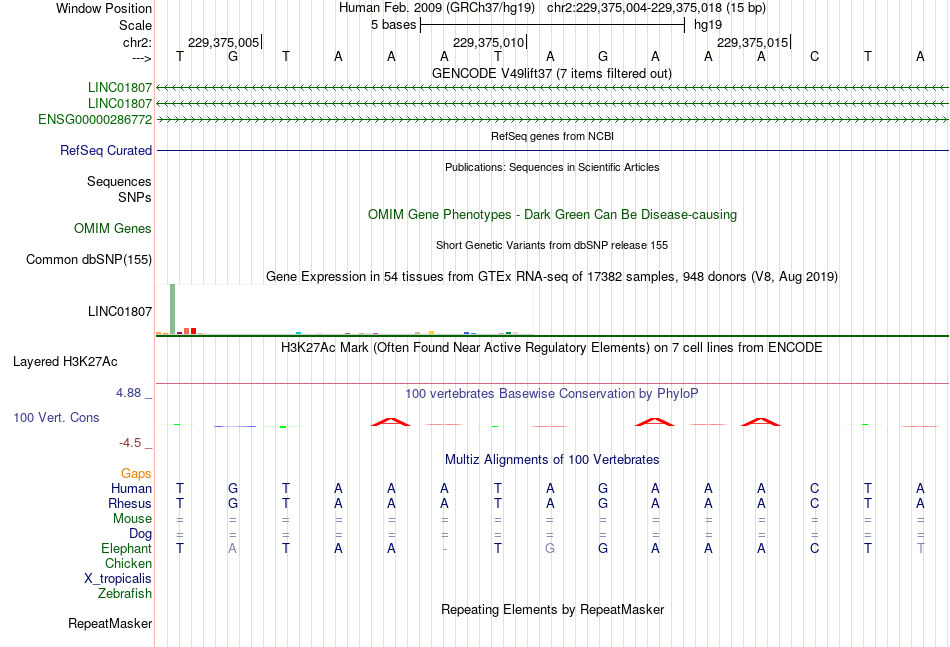Select the OMIM Genes track label

point(113,228)
